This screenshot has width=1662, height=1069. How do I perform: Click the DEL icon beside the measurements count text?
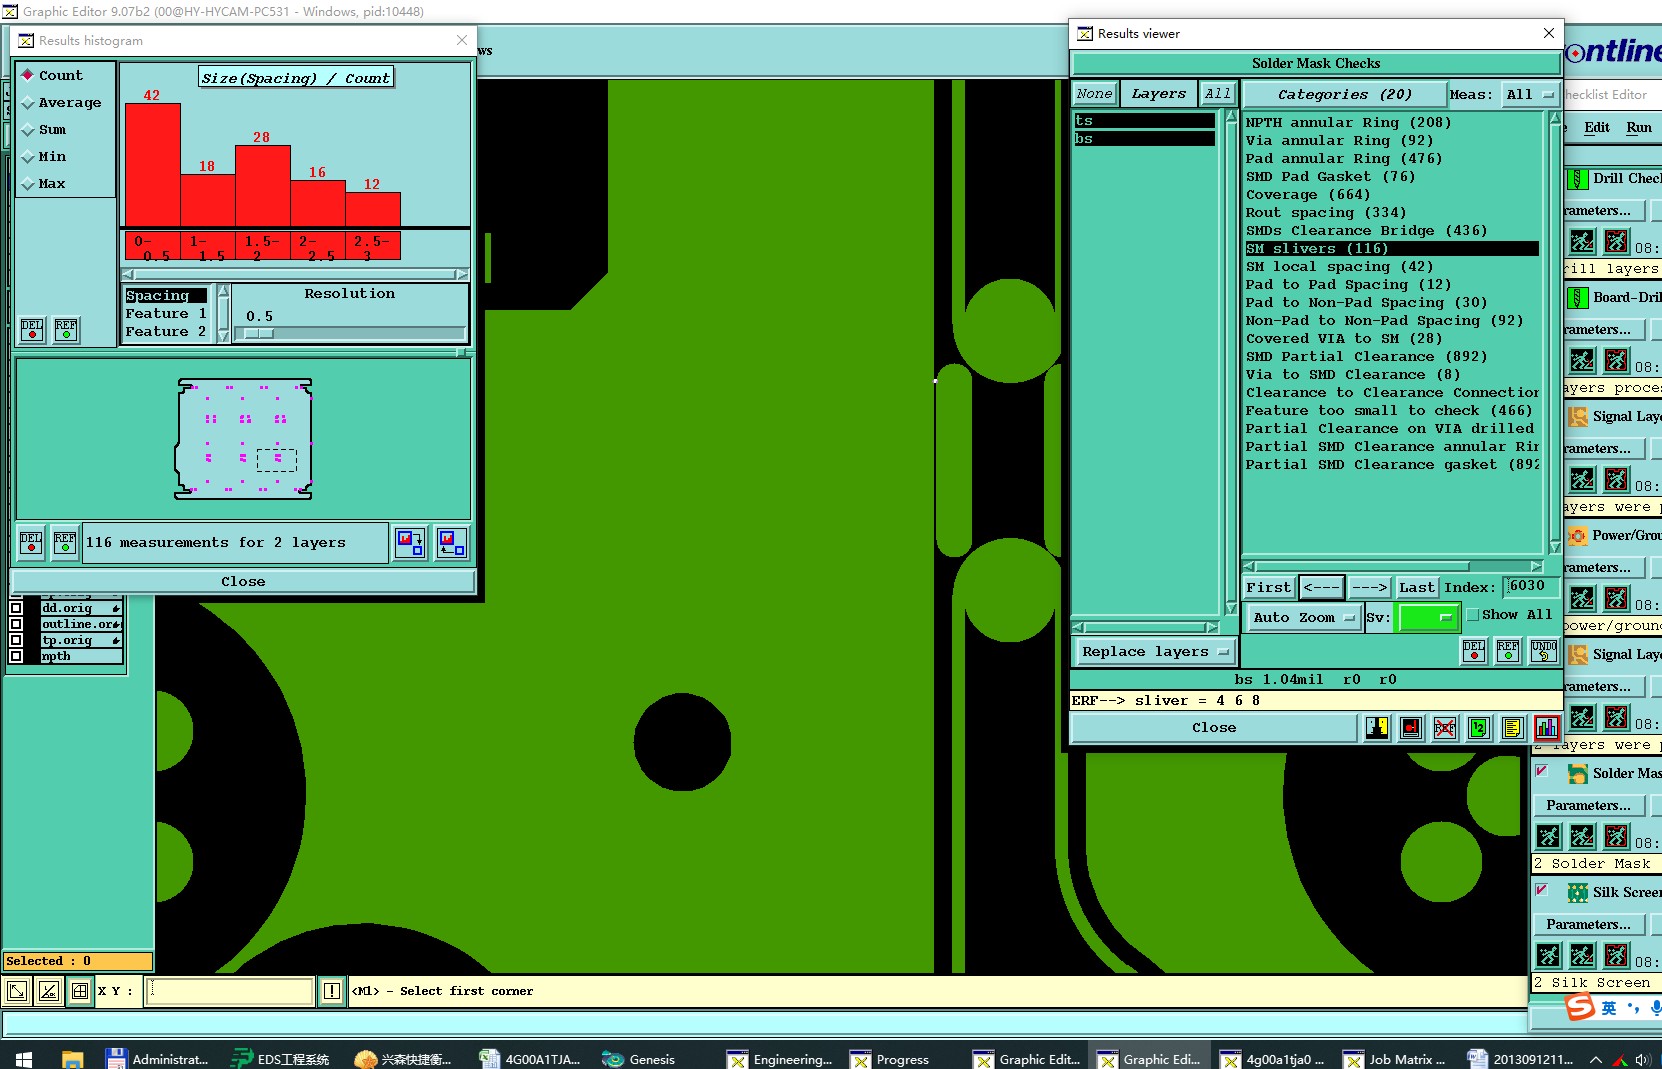coord(31,542)
